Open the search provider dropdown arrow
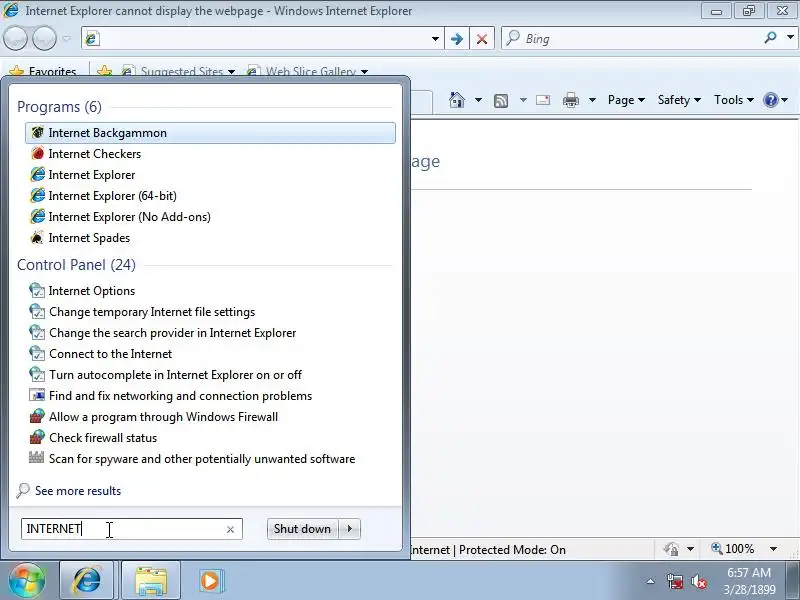 pyautogui.click(x=790, y=37)
